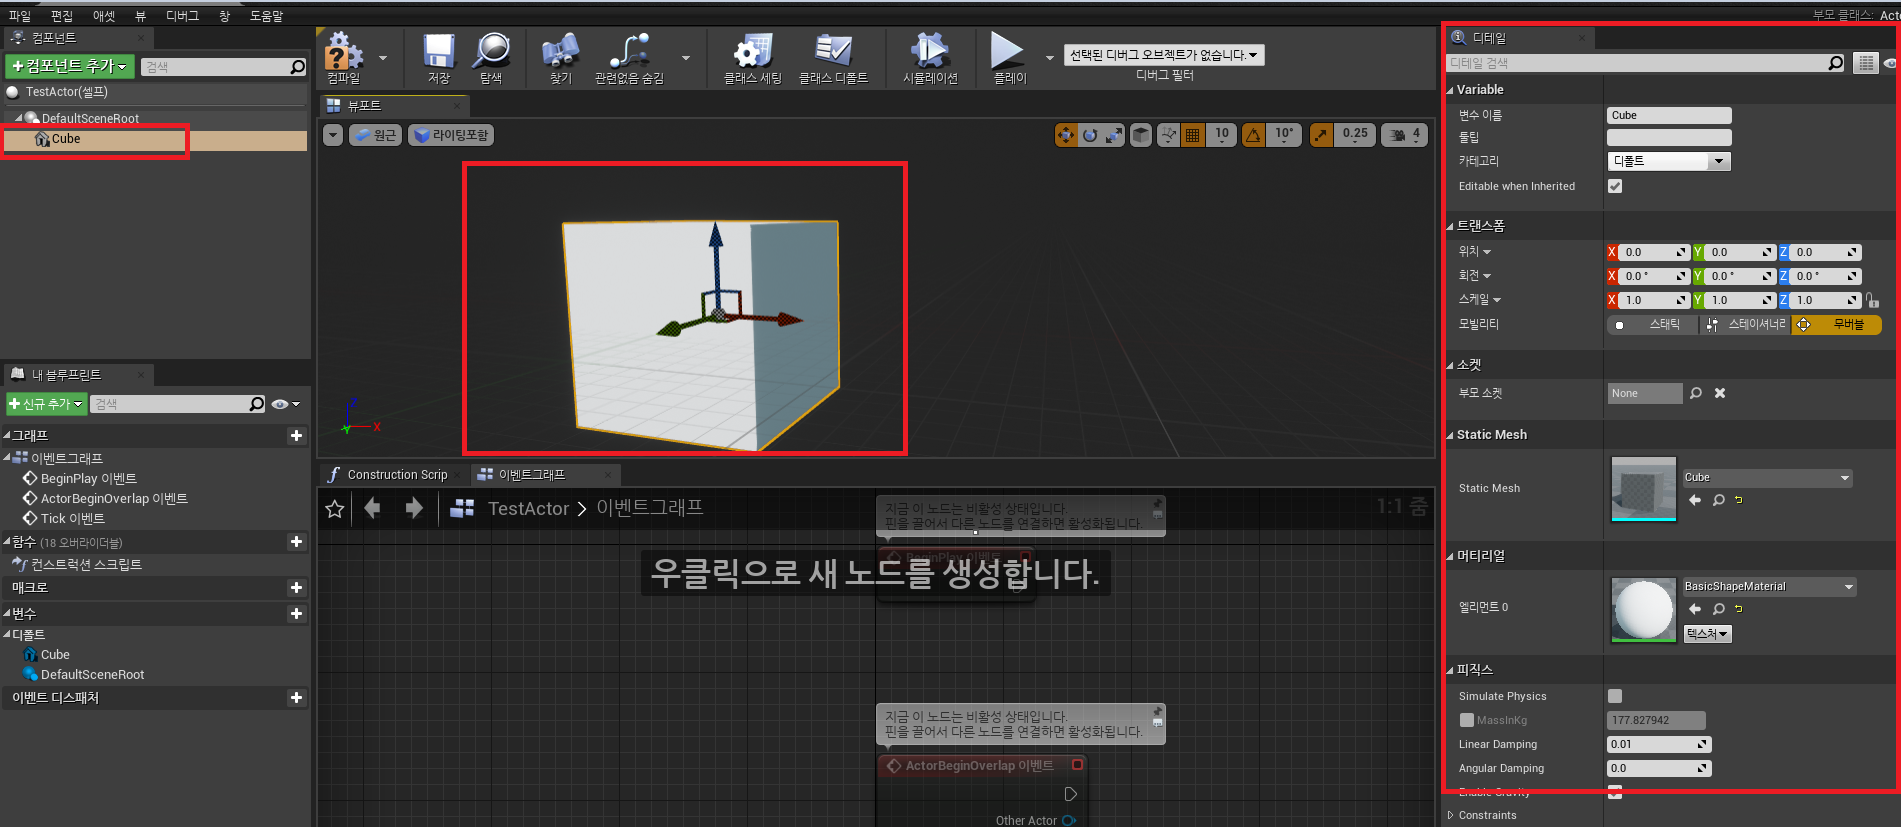
Task: Toggle My Blueprint view options eye icon
Action: pos(285,404)
